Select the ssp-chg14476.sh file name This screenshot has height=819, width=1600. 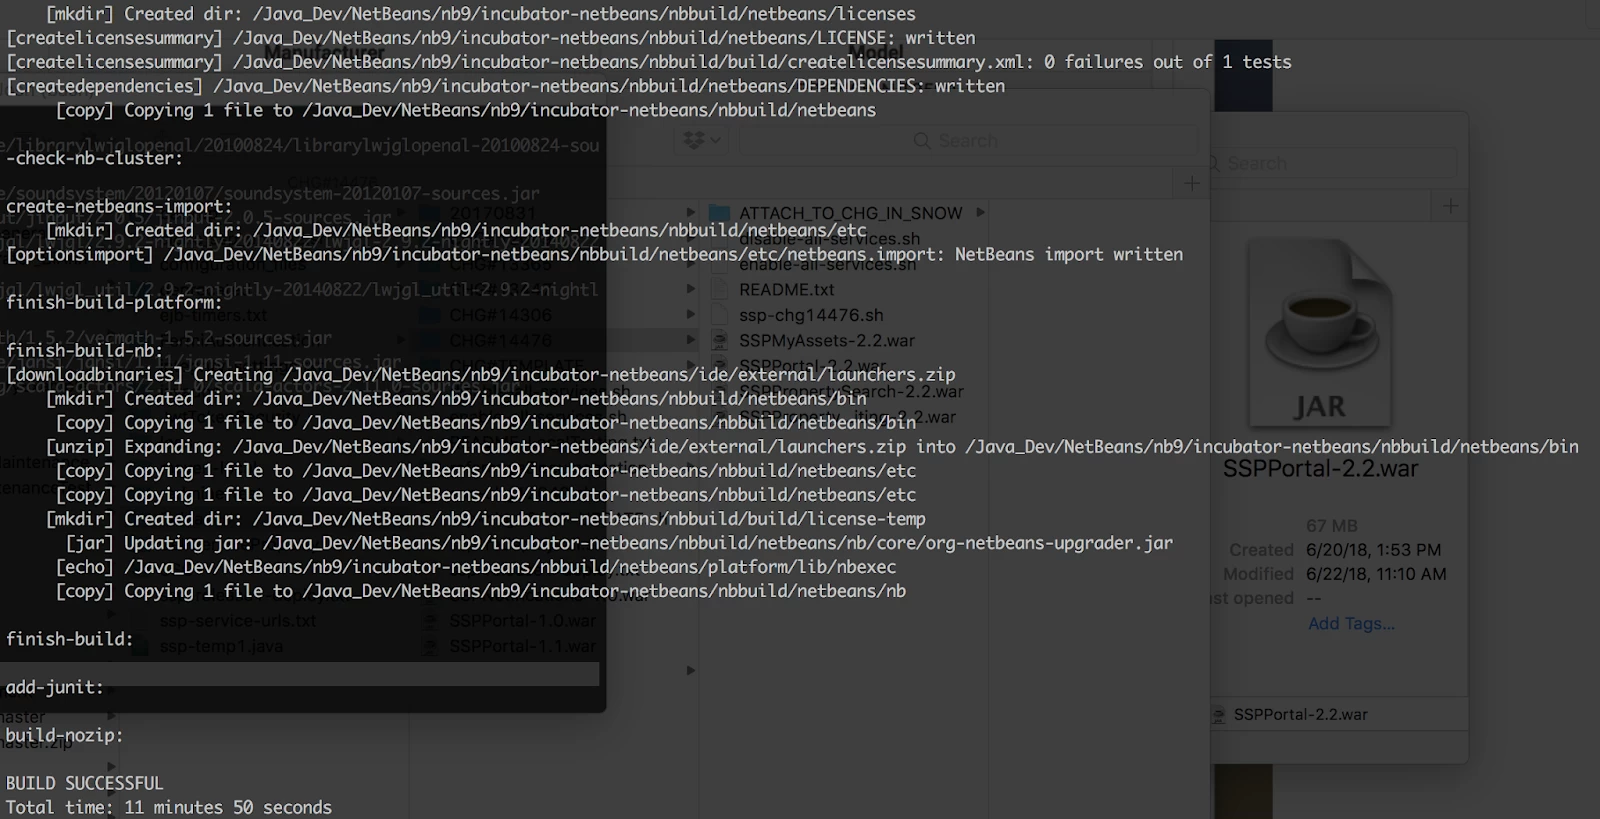tap(811, 315)
